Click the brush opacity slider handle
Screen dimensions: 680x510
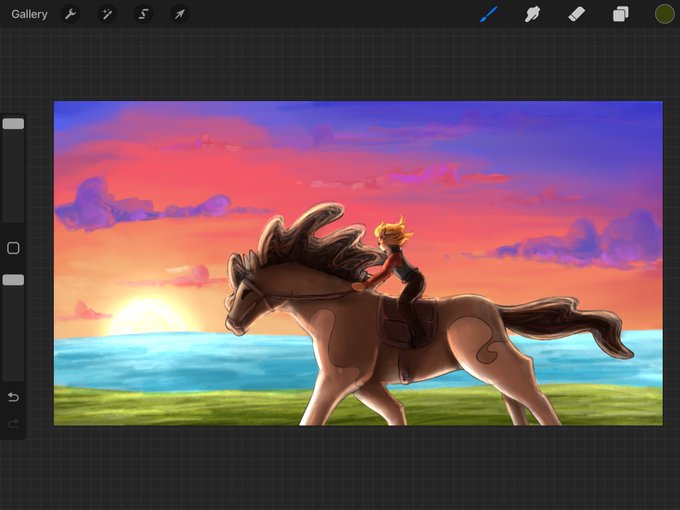tap(13, 280)
